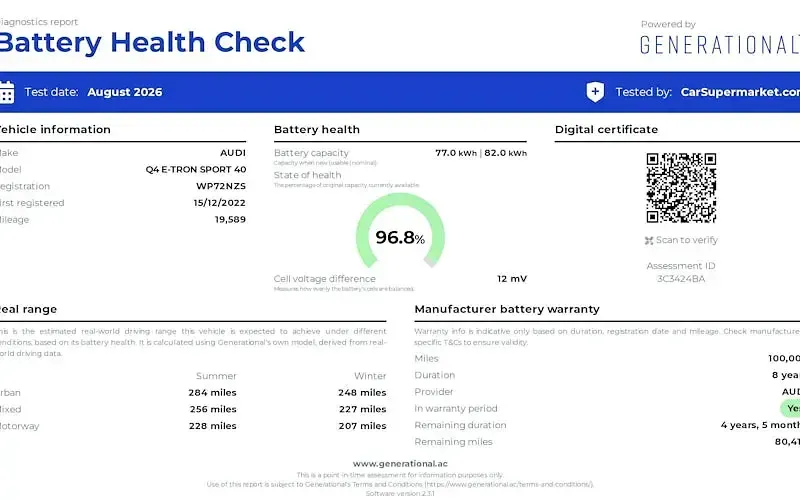
Task: Click the Winter motorway range 207 miles
Action: [x=362, y=426]
